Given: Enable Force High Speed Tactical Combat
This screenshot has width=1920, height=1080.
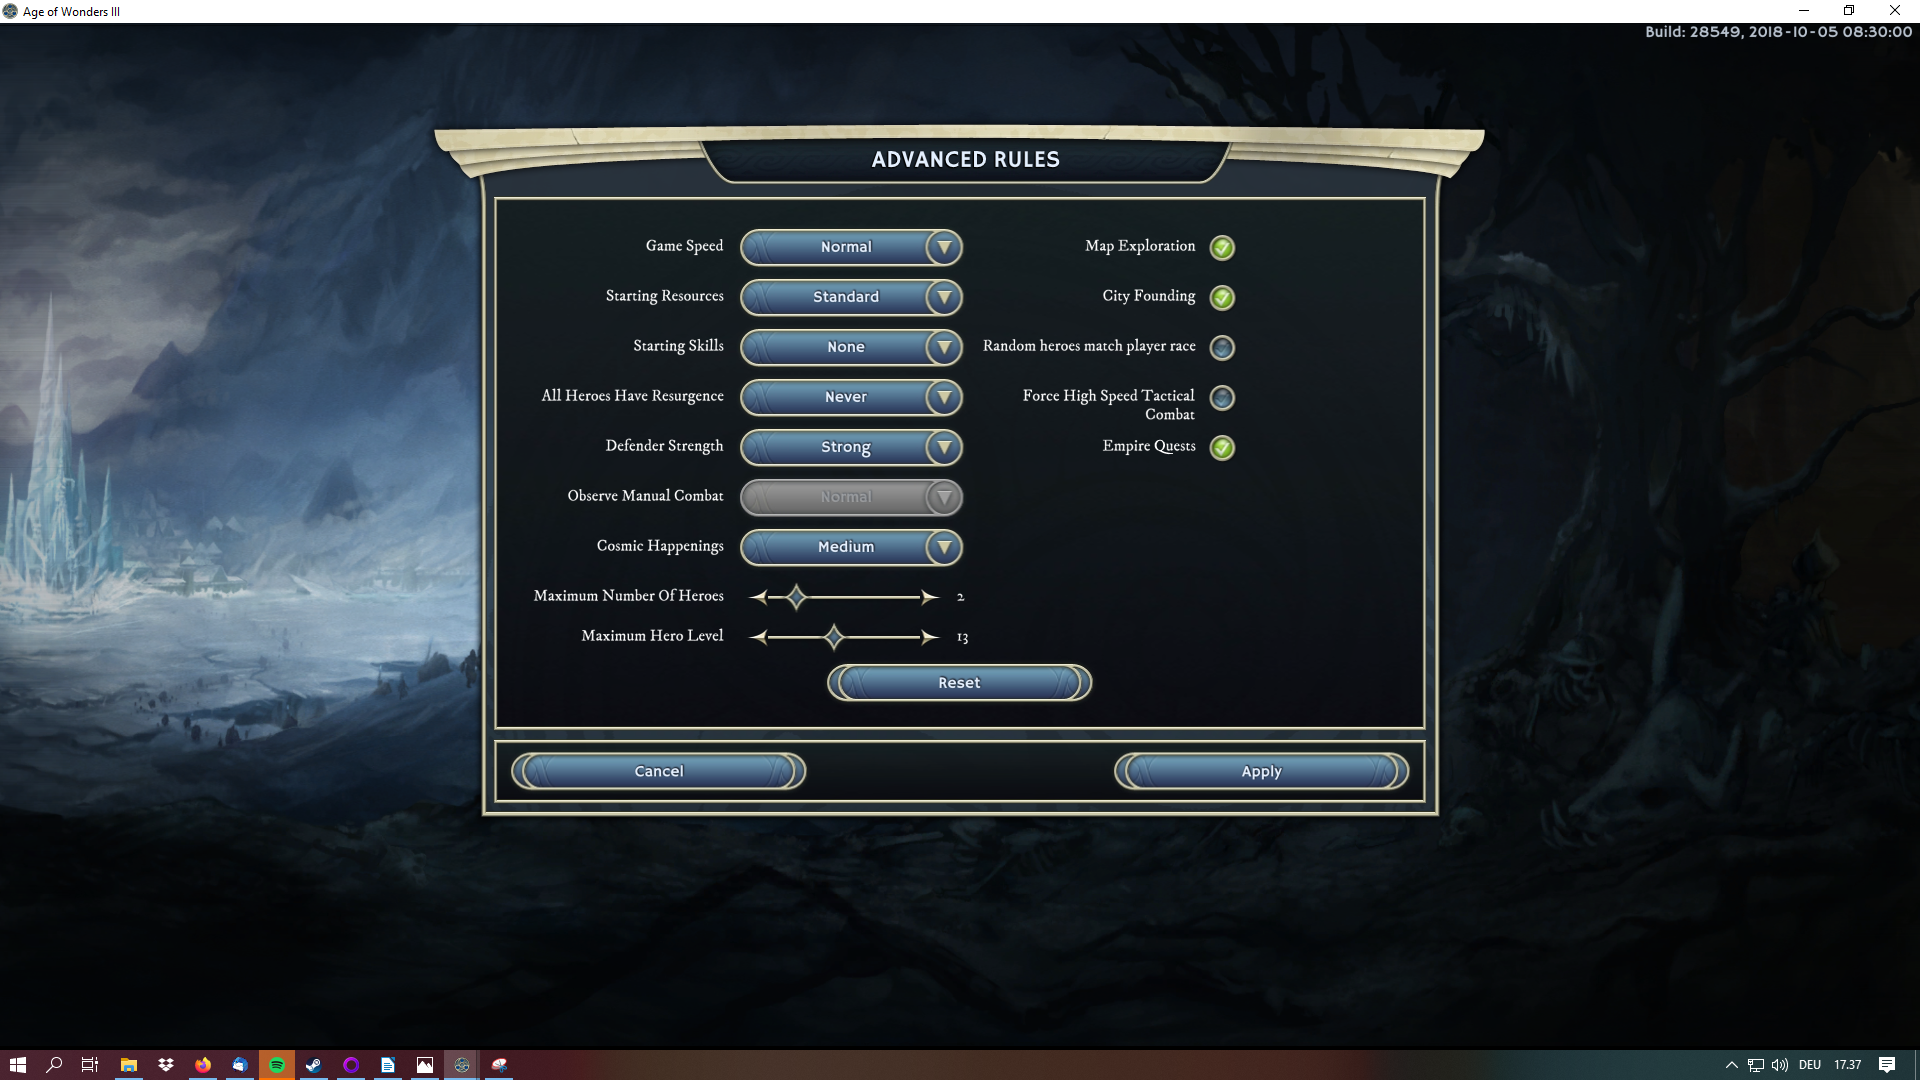Looking at the screenshot, I should point(1222,397).
